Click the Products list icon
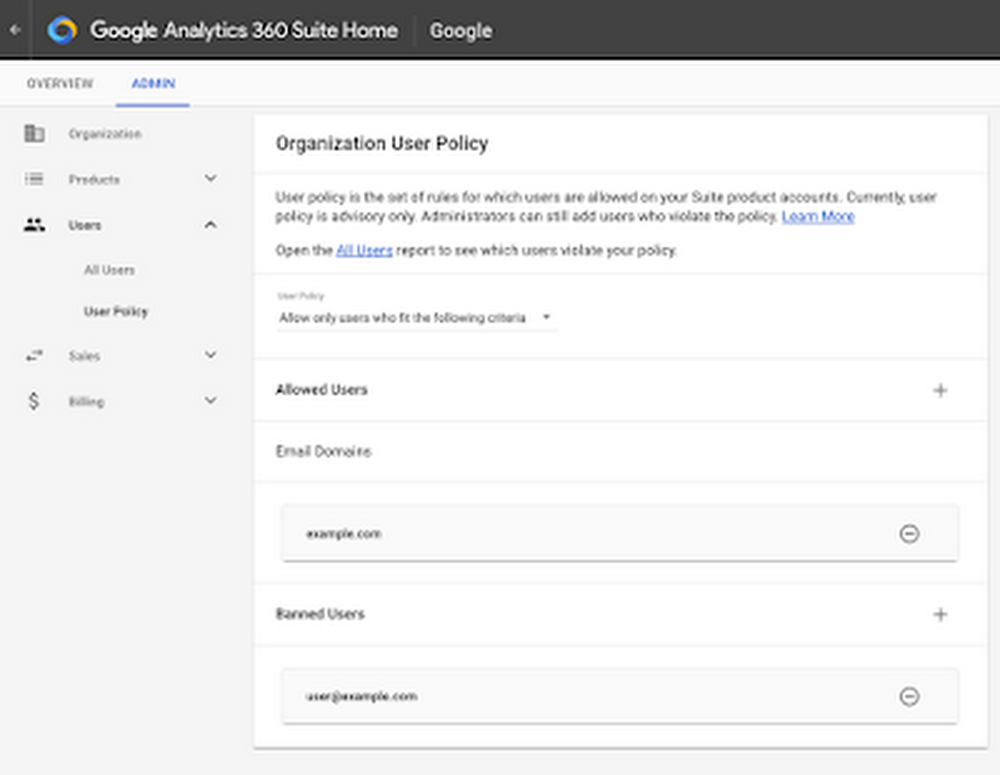 pos(34,179)
